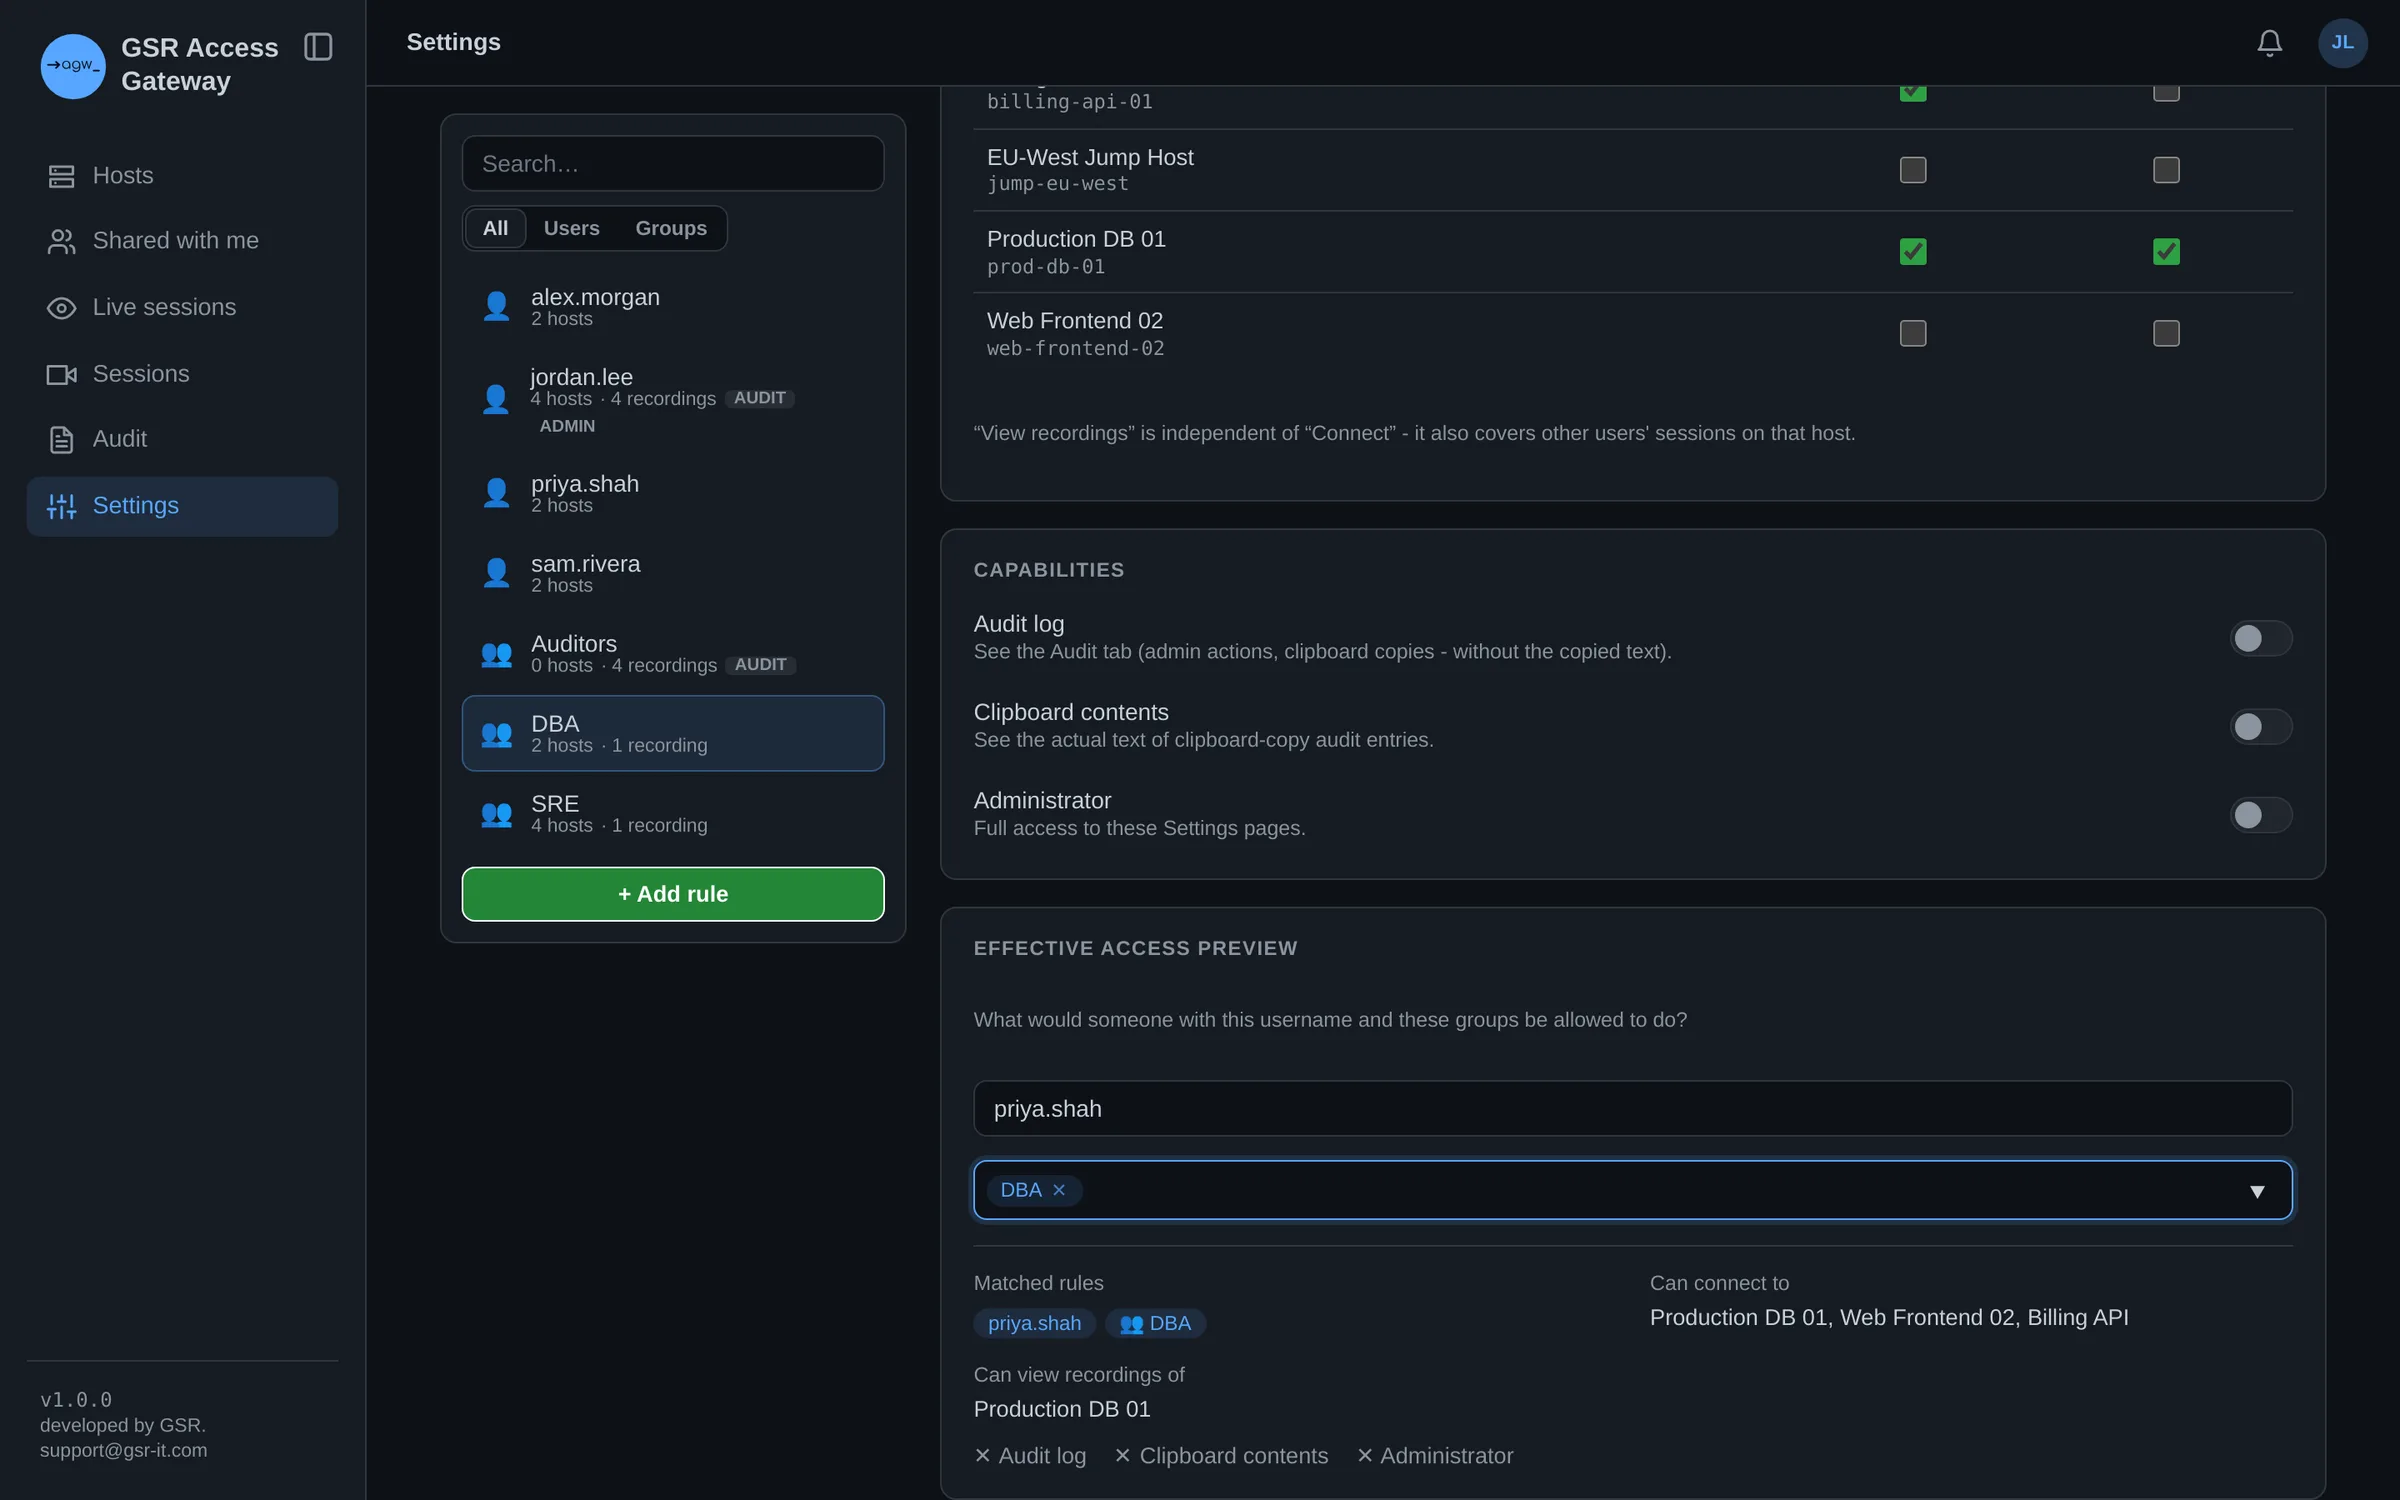This screenshot has width=2400, height=1500.
Task: Enable the Administrator capability toggle
Action: 2260,815
